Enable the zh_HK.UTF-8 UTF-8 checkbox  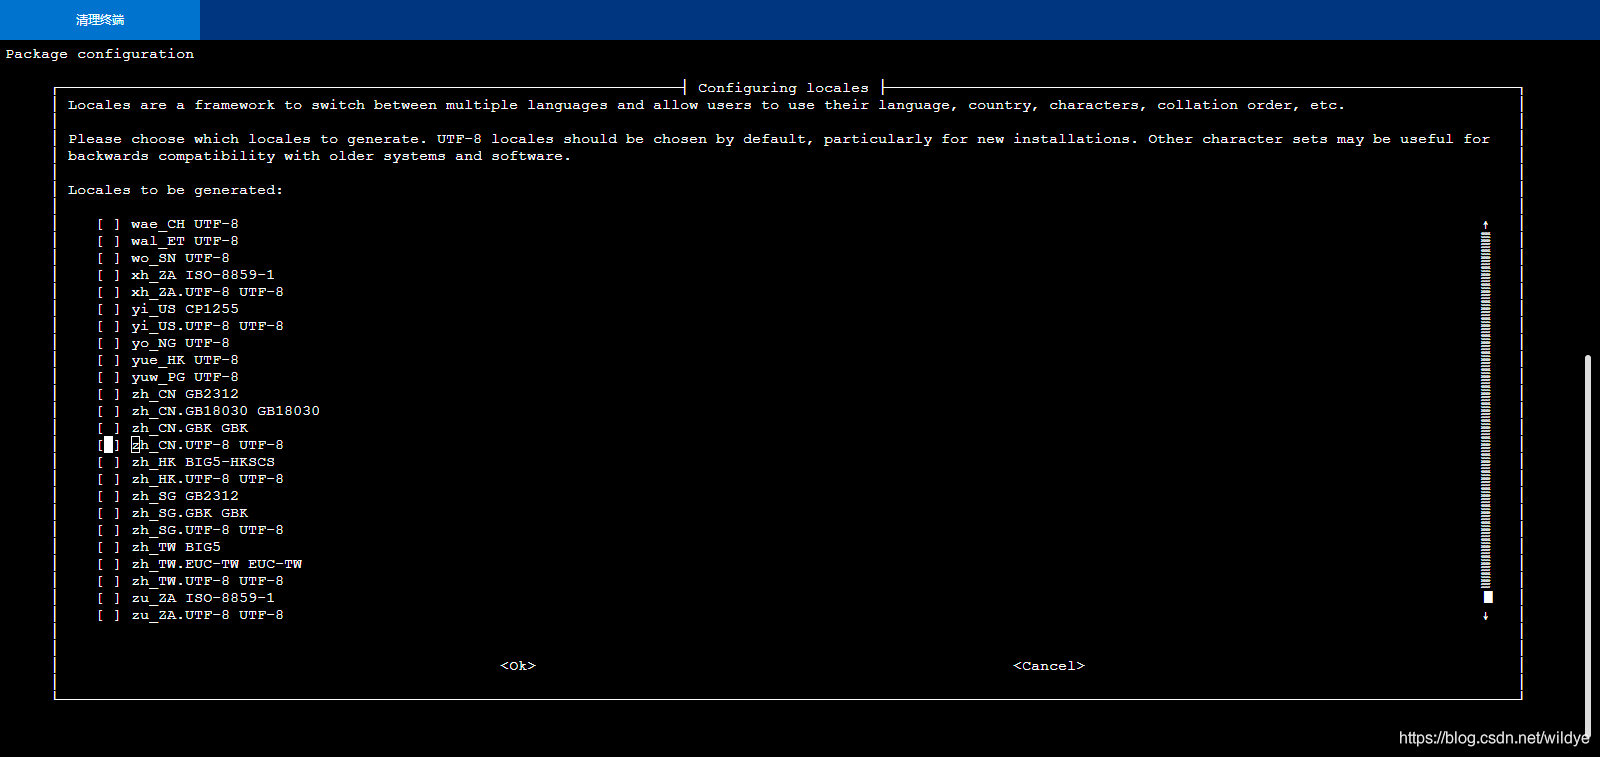tap(108, 479)
